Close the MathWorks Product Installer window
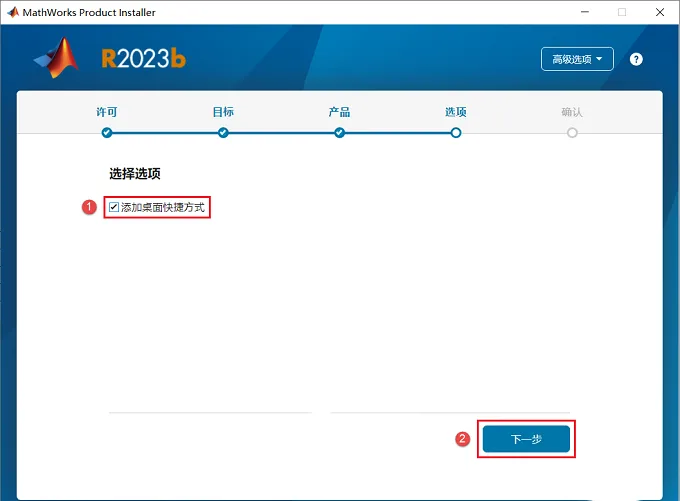This screenshot has width=680, height=501. [660, 12]
